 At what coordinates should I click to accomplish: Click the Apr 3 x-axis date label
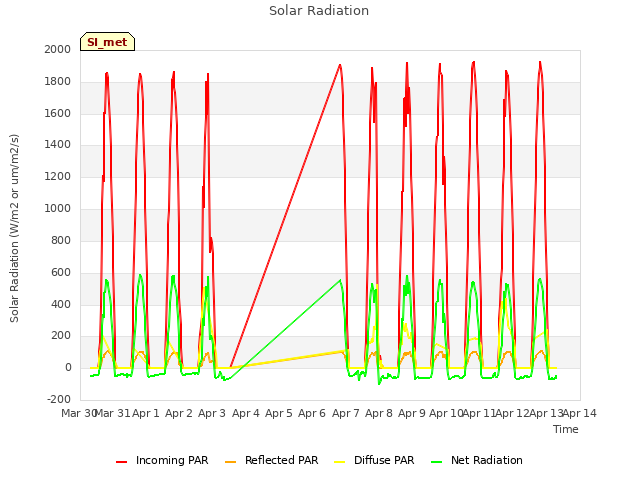(x=212, y=413)
